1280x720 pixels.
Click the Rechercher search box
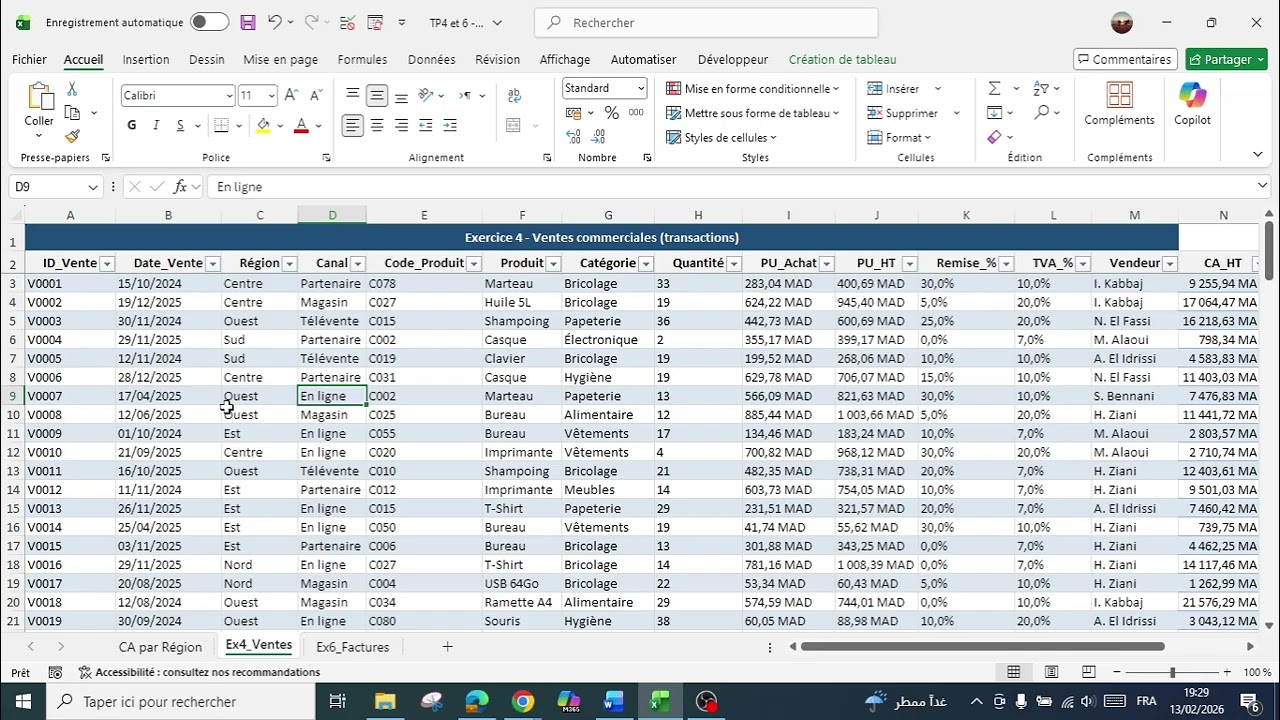click(x=706, y=22)
